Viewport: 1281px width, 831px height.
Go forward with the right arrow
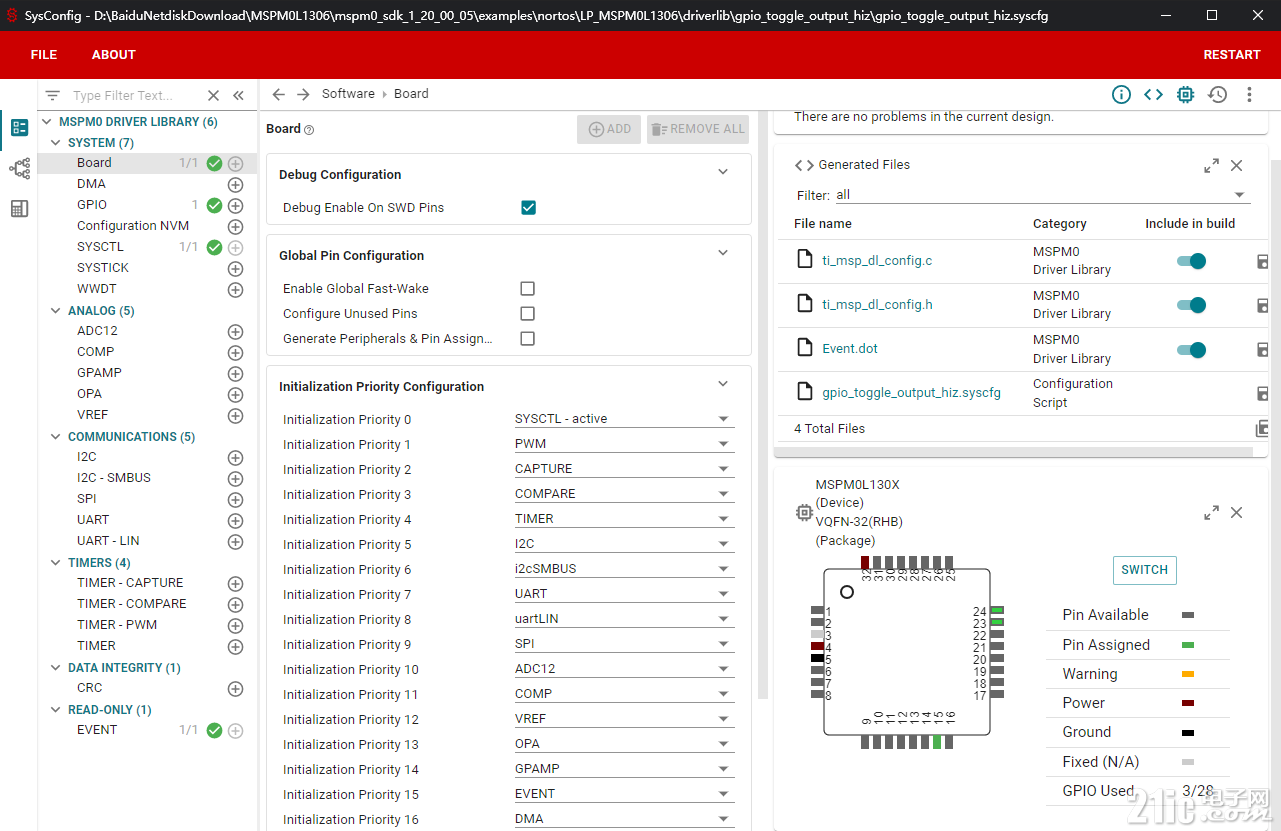point(303,94)
